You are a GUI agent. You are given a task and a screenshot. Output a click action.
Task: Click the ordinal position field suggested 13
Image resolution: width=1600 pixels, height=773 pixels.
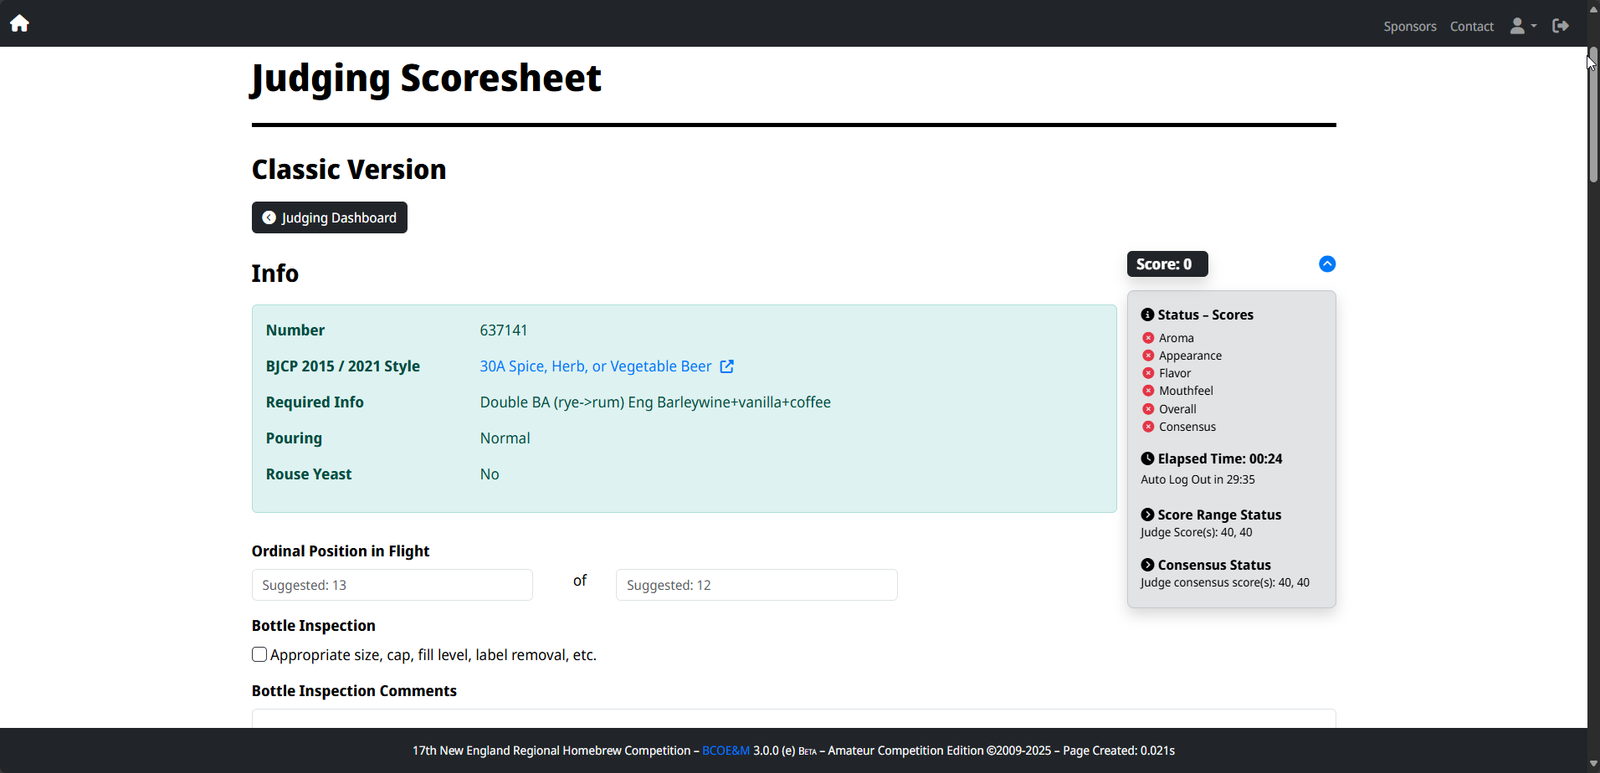[x=392, y=585]
